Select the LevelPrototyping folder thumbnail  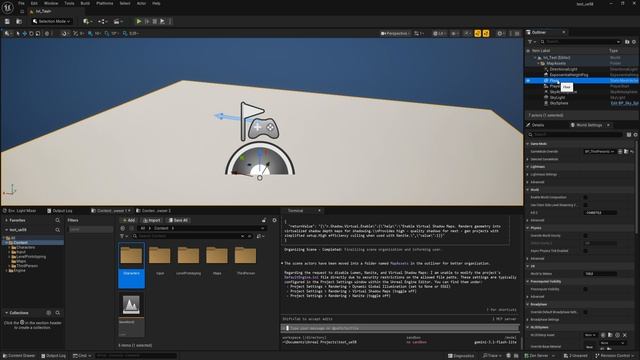[x=188, y=256]
